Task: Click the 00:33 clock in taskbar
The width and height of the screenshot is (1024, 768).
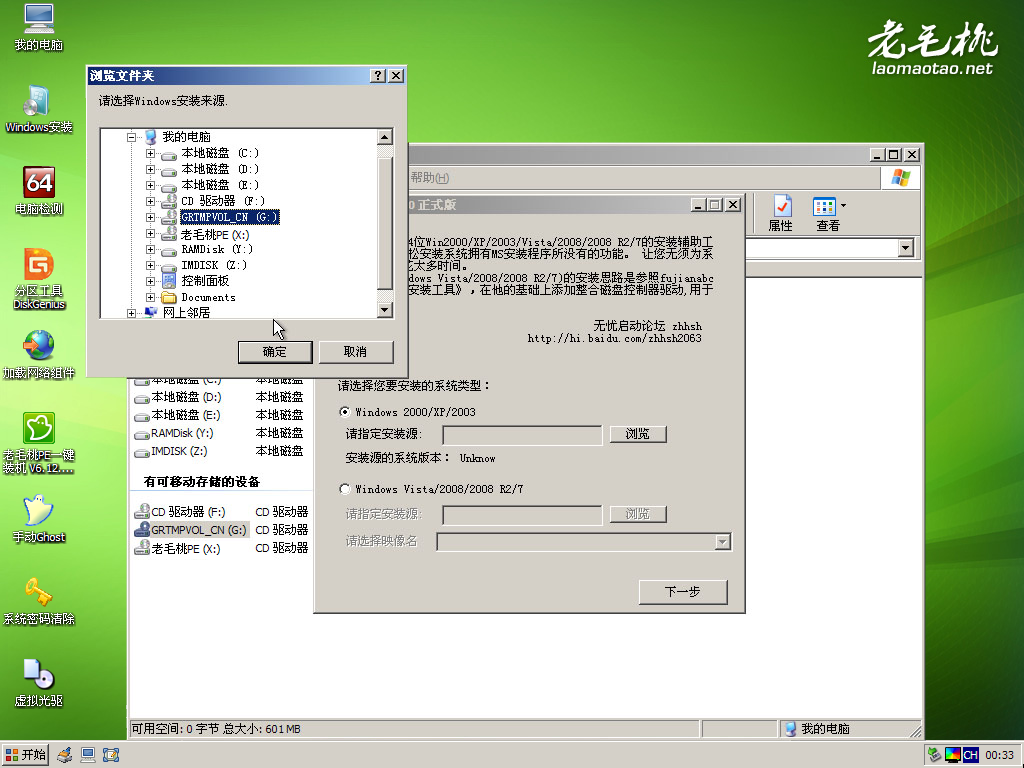Action: 999,755
